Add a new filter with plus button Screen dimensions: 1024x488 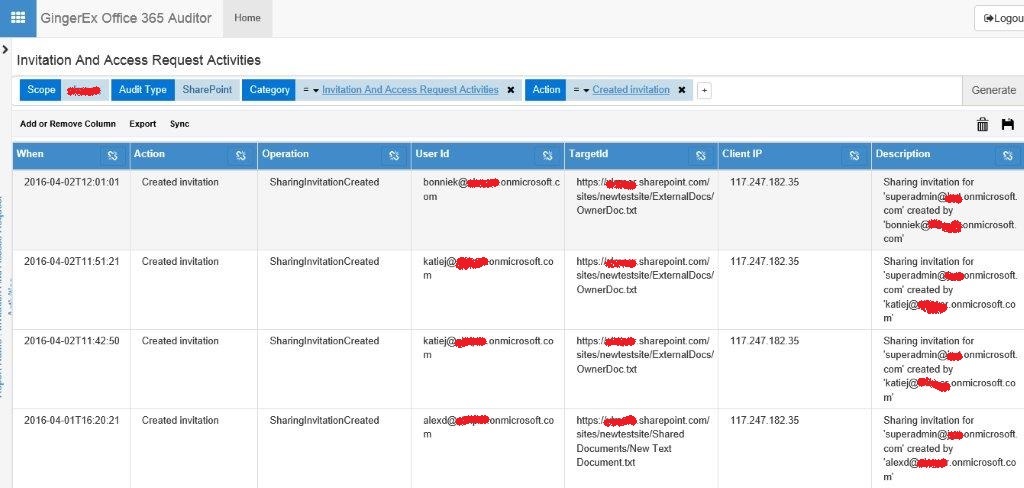coord(703,91)
